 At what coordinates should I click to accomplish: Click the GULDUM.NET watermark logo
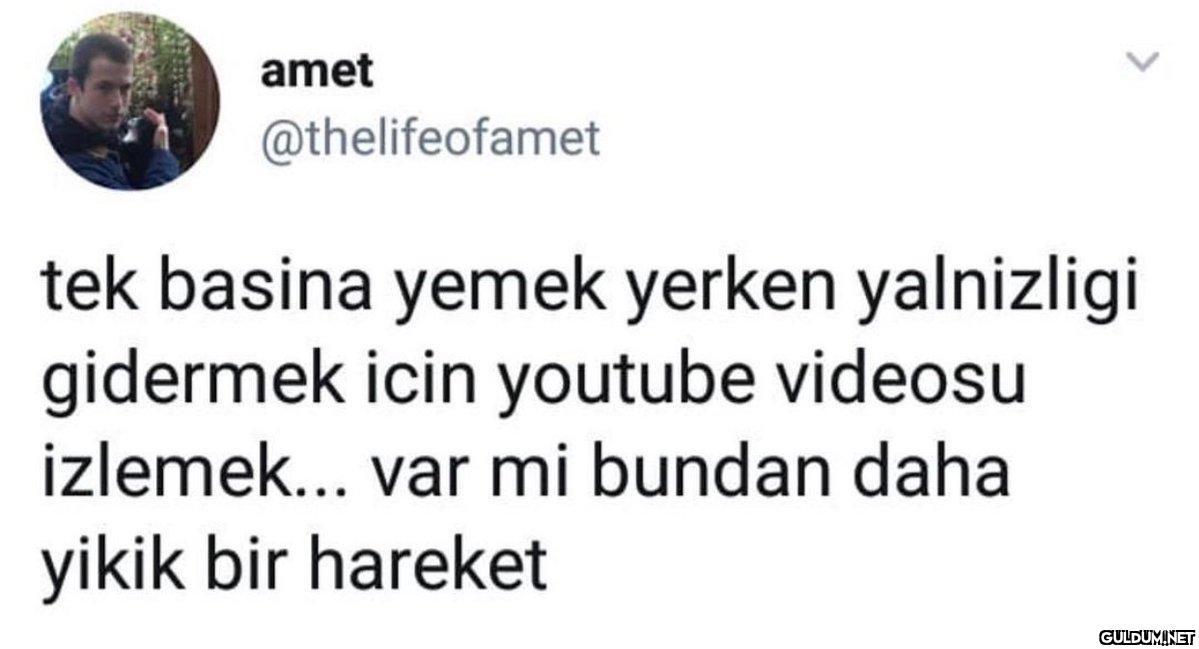click(1146, 636)
